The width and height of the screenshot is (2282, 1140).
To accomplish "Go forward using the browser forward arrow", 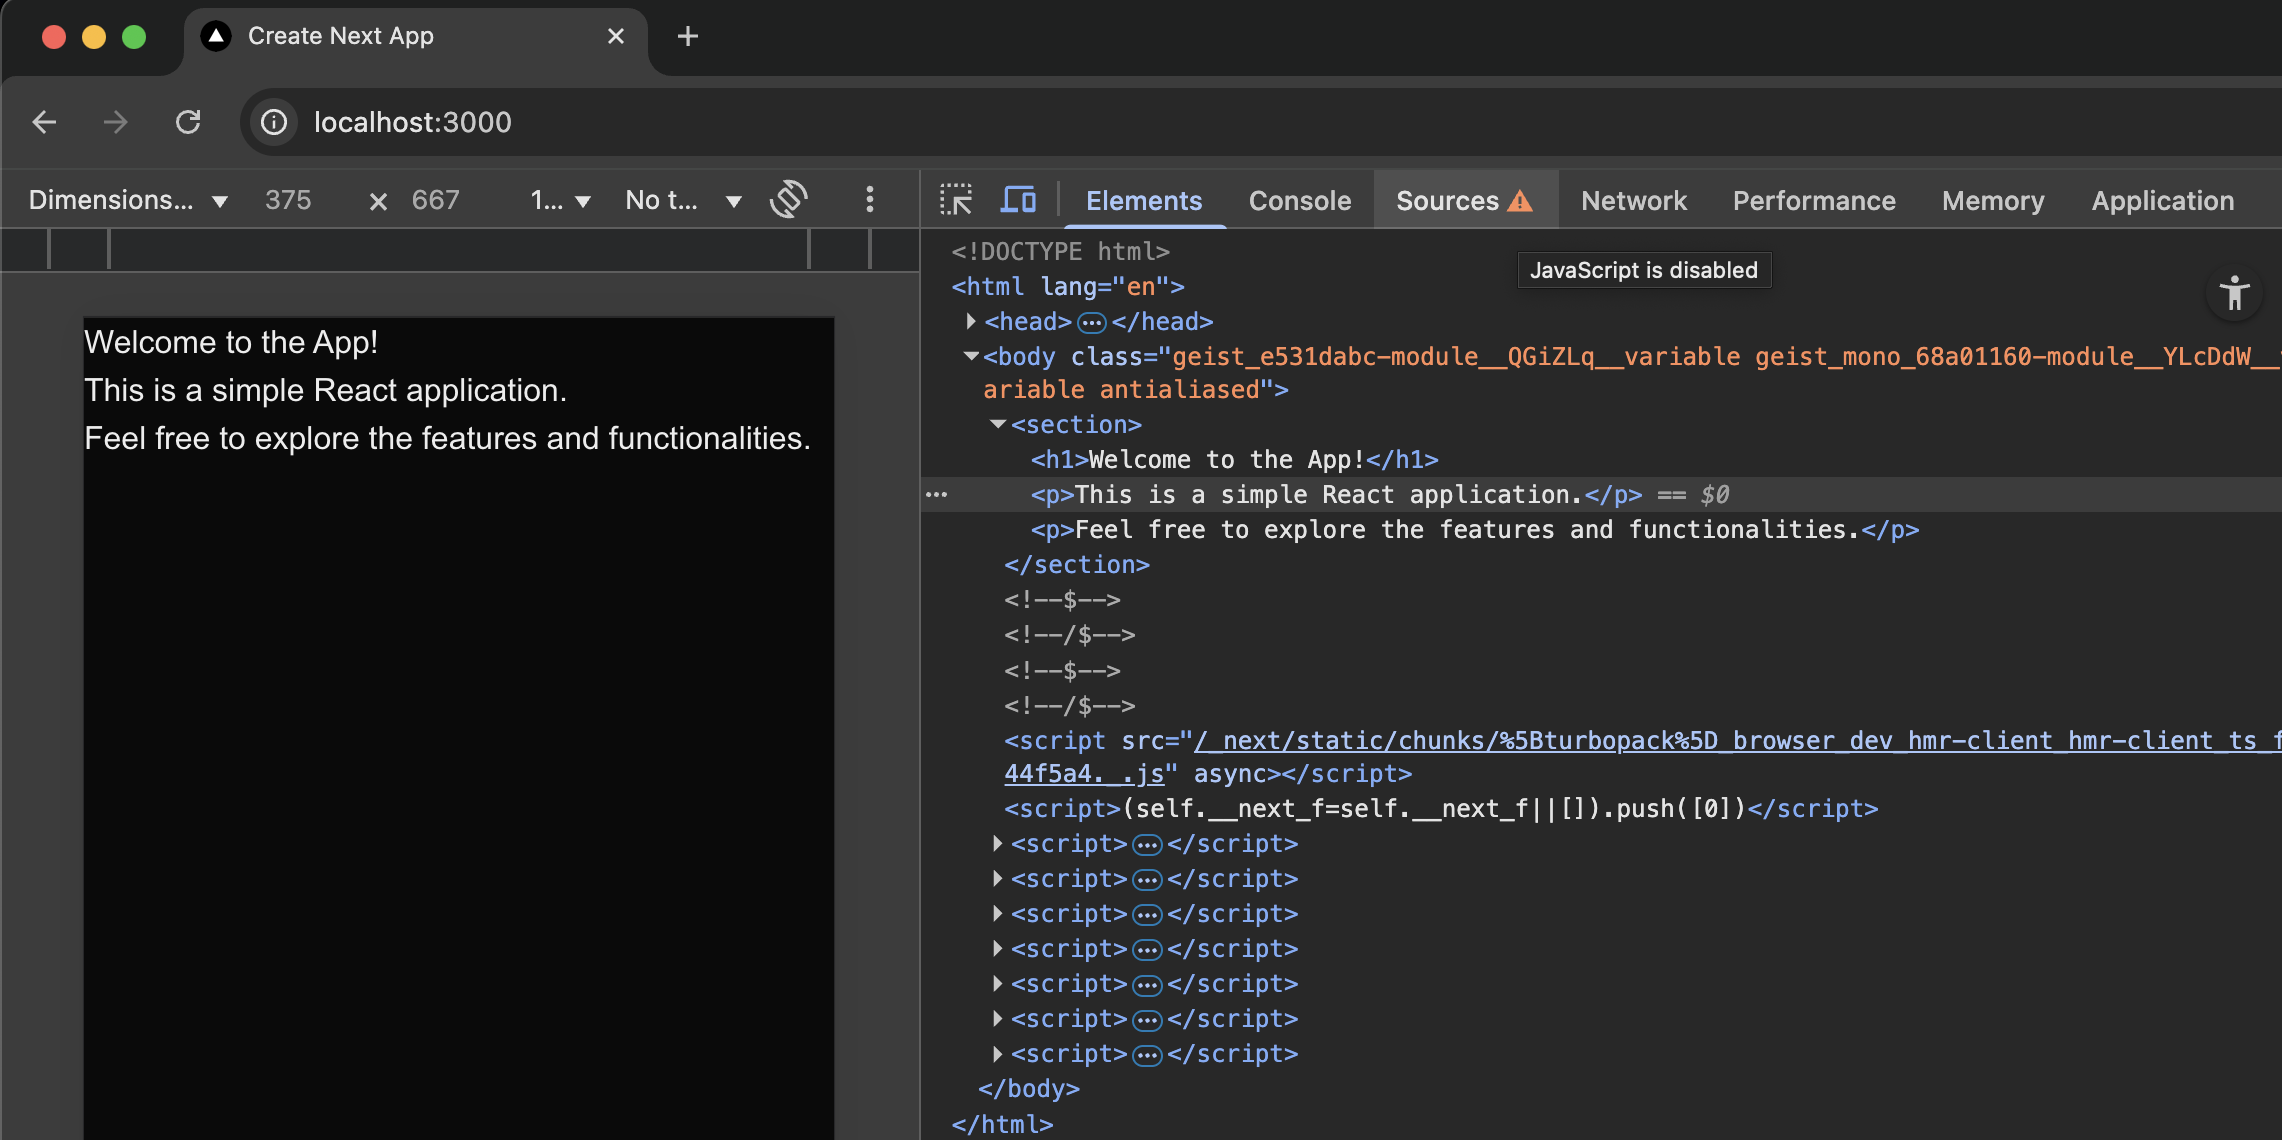I will pos(116,122).
